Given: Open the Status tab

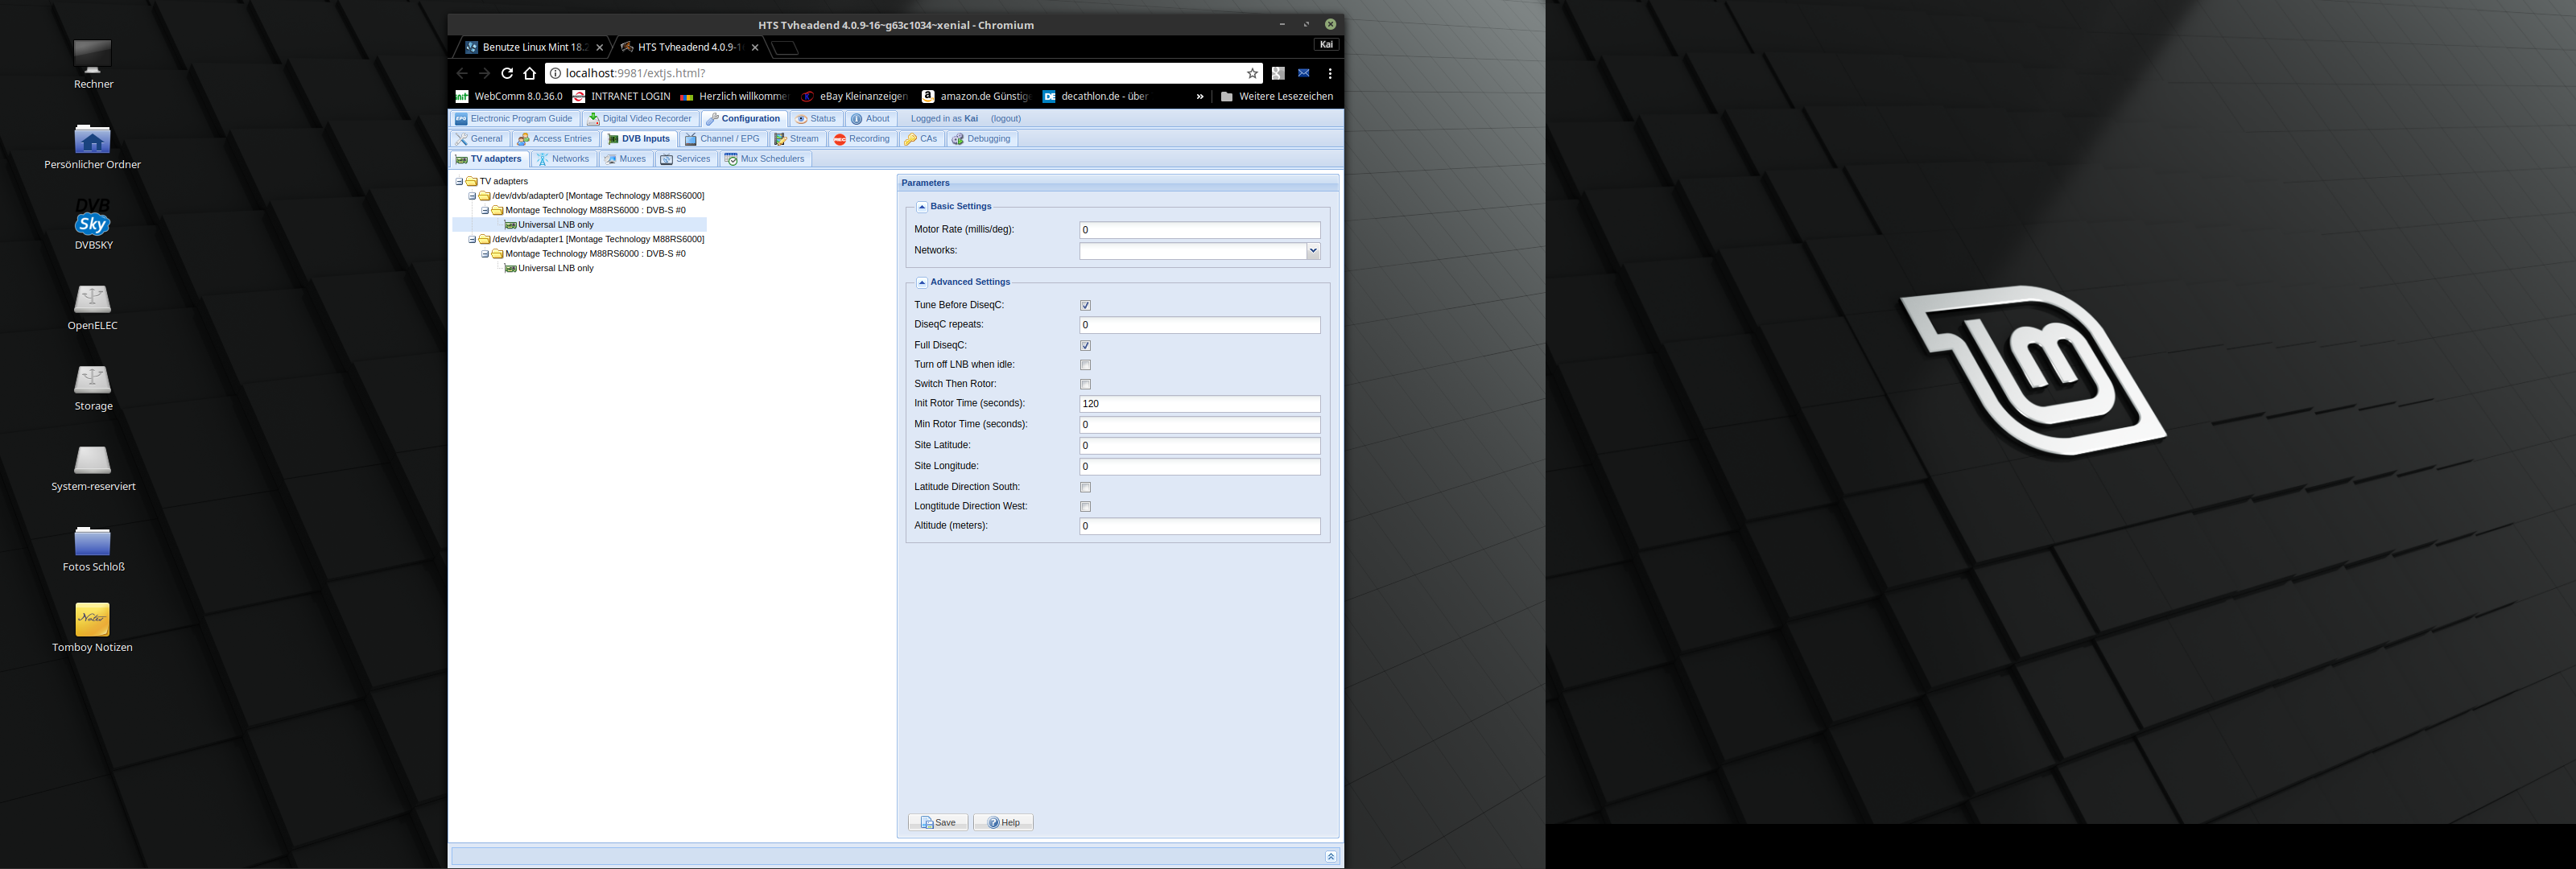Looking at the screenshot, I should pyautogui.click(x=816, y=119).
